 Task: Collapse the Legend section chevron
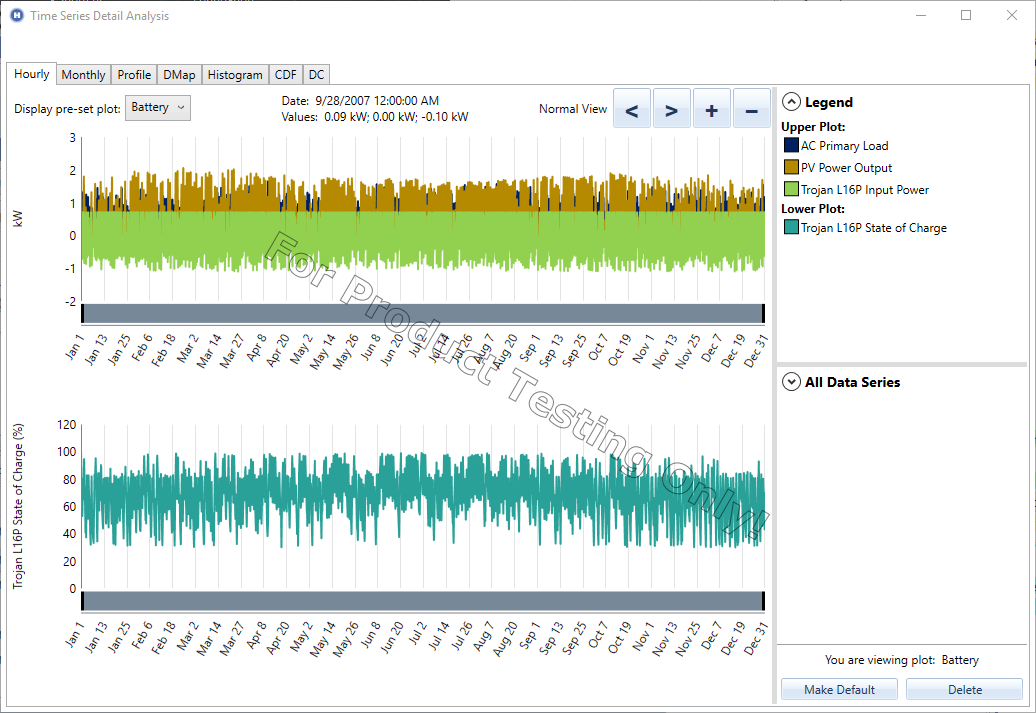pos(791,102)
